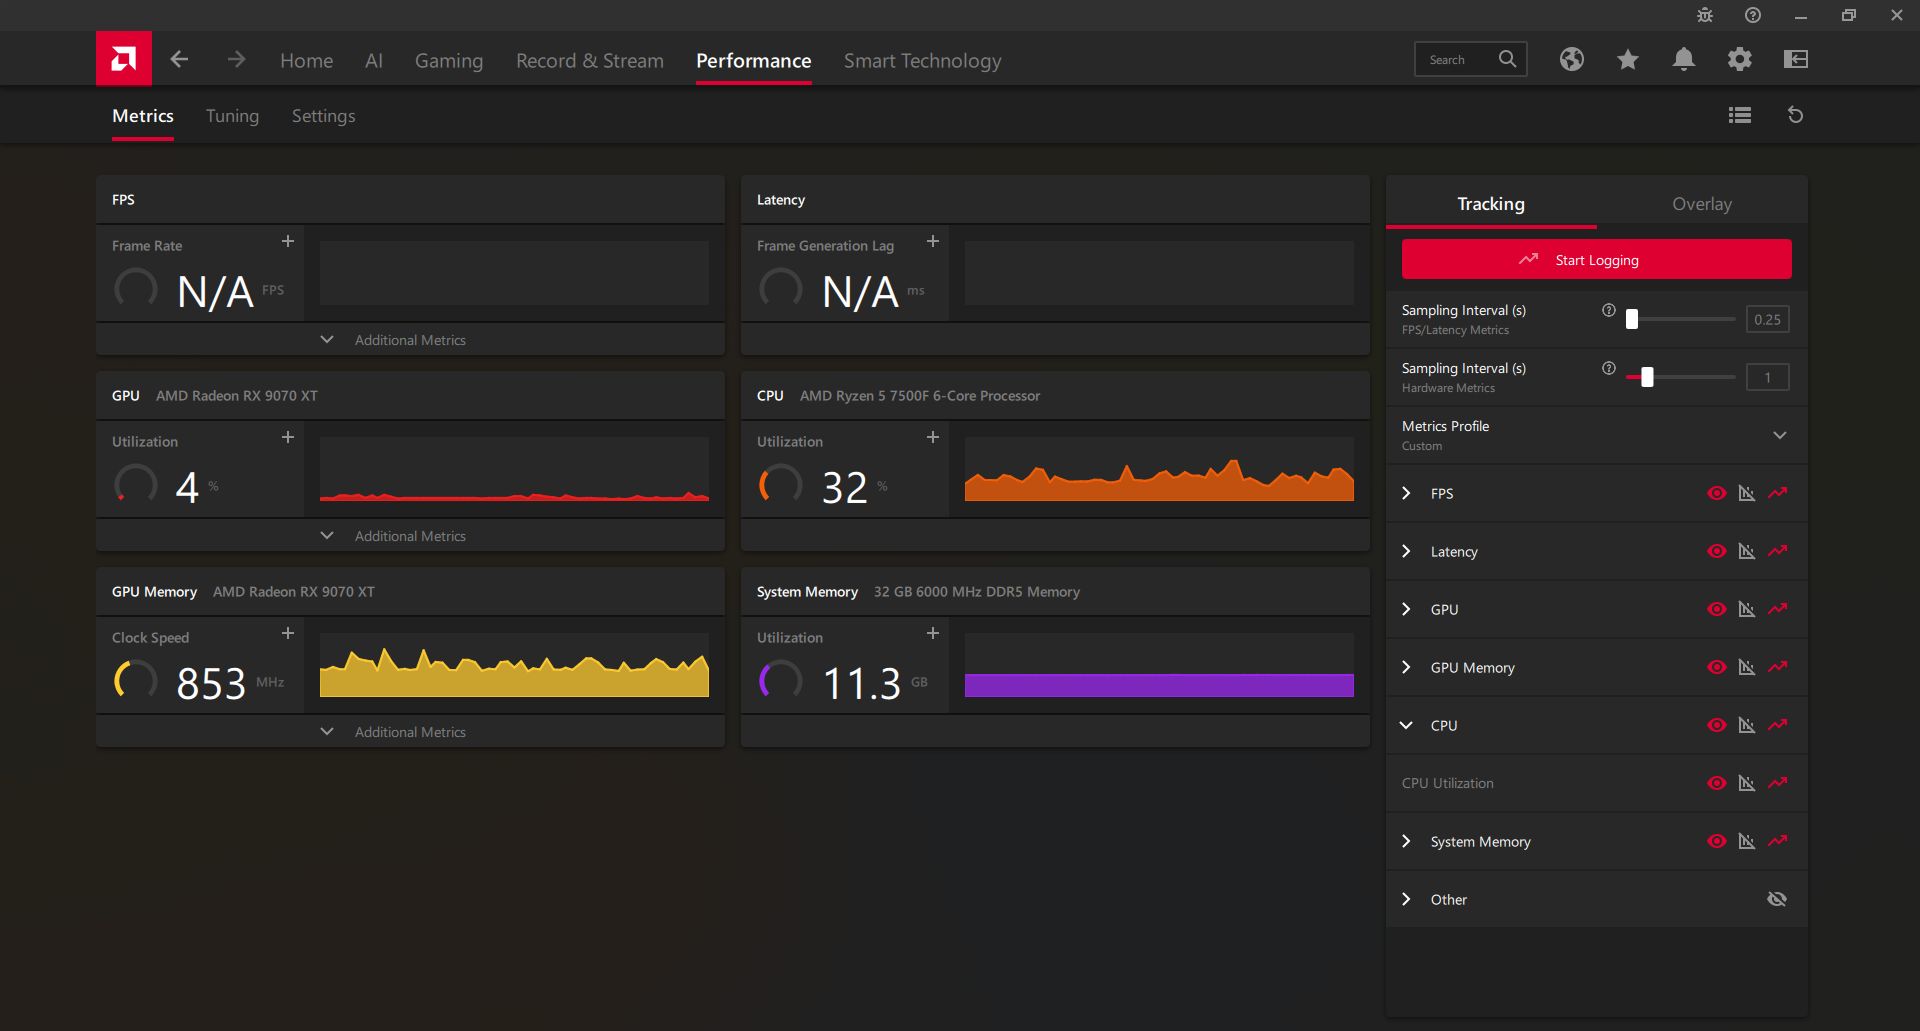Toggle System Memory graph overlay icon

click(1747, 841)
